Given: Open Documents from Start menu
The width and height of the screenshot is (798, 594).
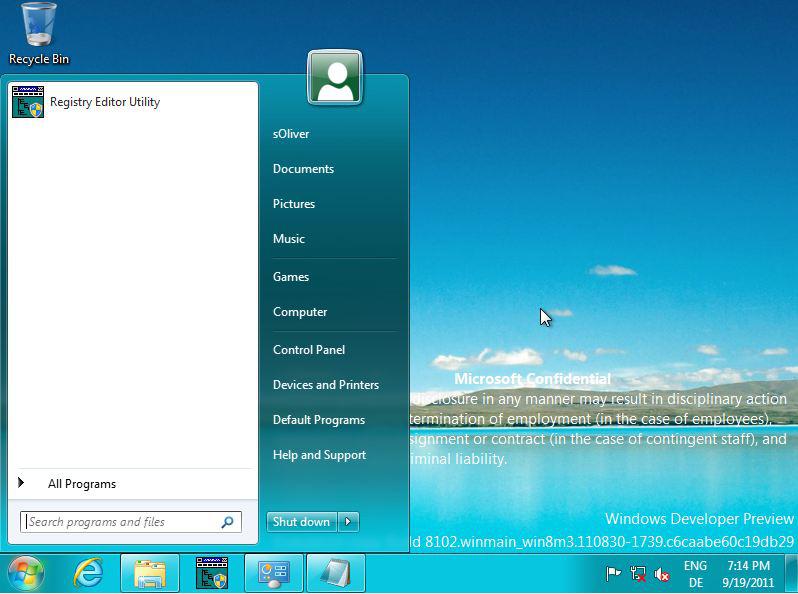Looking at the screenshot, I should [x=303, y=169].
